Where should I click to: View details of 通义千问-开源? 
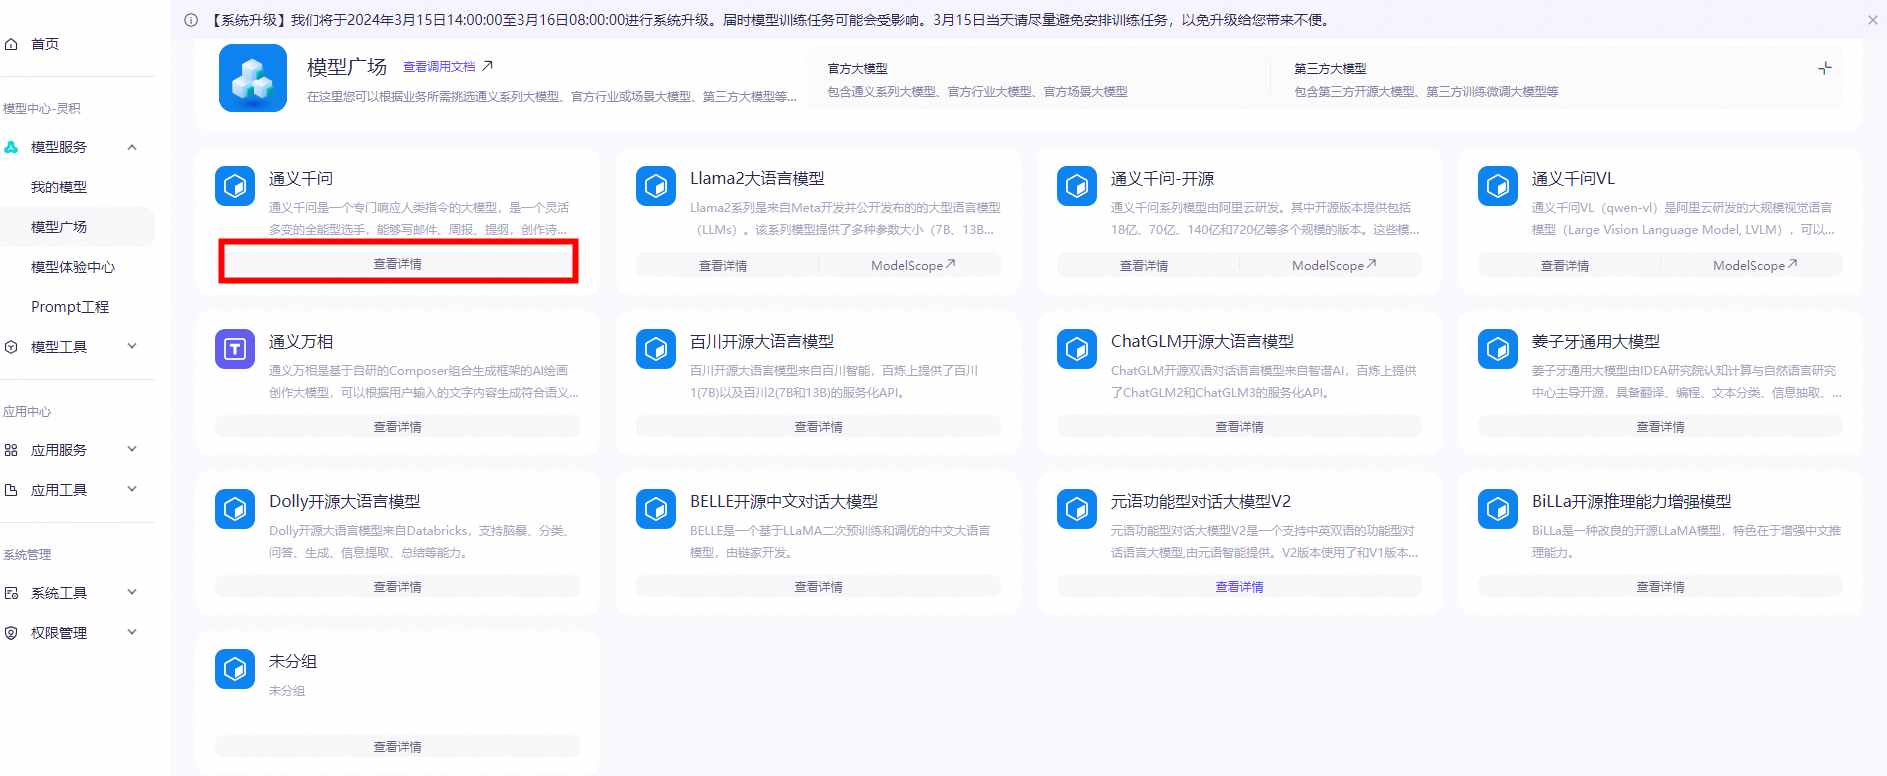coord(1144,265)
